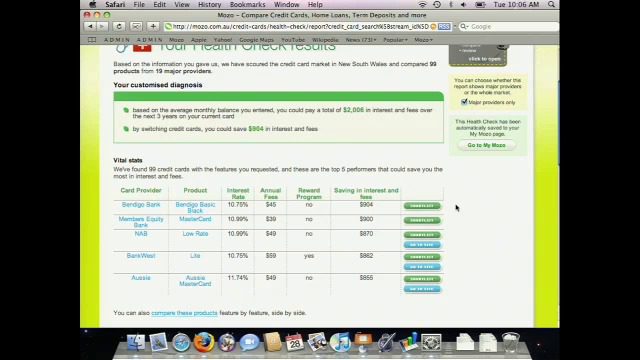Screen dimensions: 640x360
Task: Click the green button in the Aussie row
Action: (422, 279)
